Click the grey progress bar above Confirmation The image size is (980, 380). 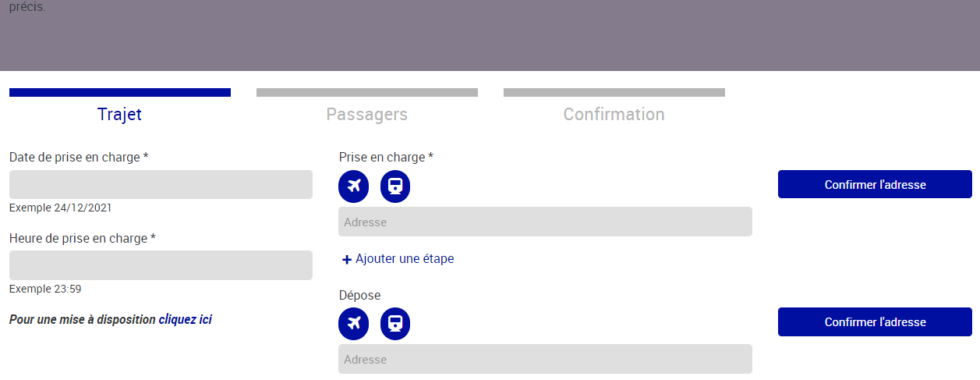tap(614, 92)
